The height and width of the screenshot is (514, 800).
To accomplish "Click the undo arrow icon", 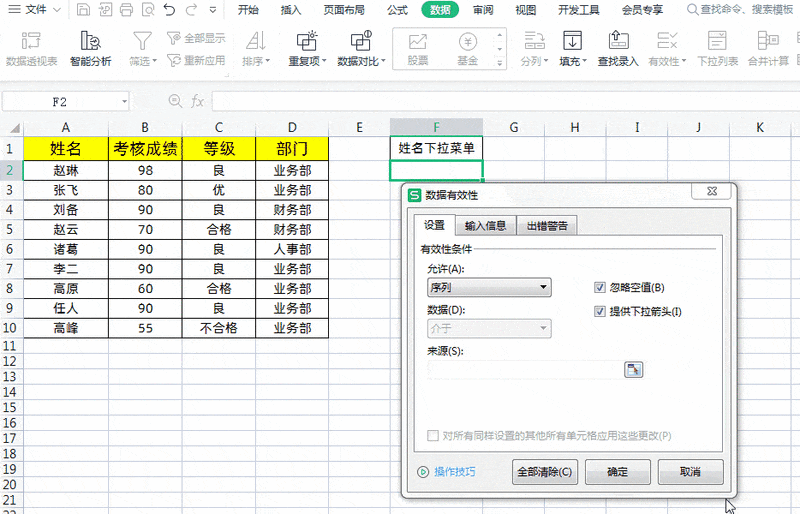I will [168, 10].
